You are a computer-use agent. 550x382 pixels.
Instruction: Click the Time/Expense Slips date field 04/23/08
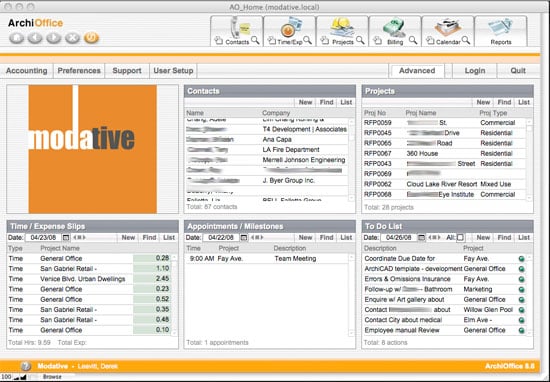(43, 237)
